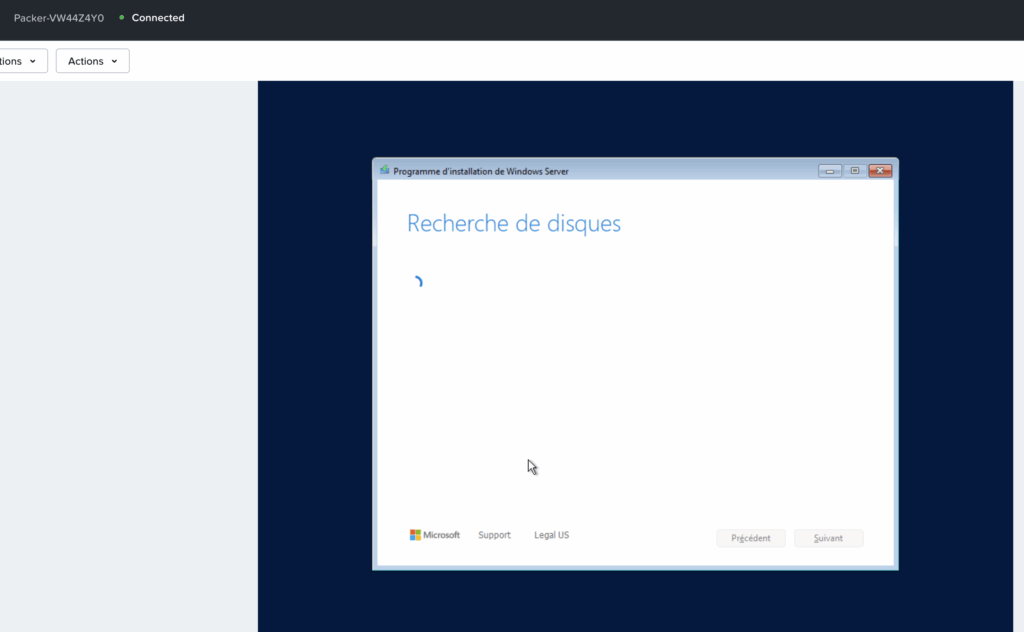Expand the leftmost button's chevron arrow

(34, 60)
